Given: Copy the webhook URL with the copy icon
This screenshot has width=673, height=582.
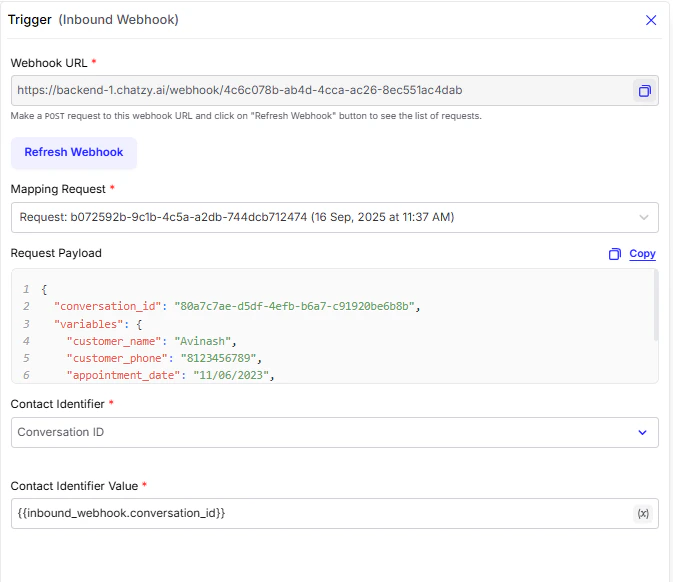Looking at the screenshot, I should [644, 91].
